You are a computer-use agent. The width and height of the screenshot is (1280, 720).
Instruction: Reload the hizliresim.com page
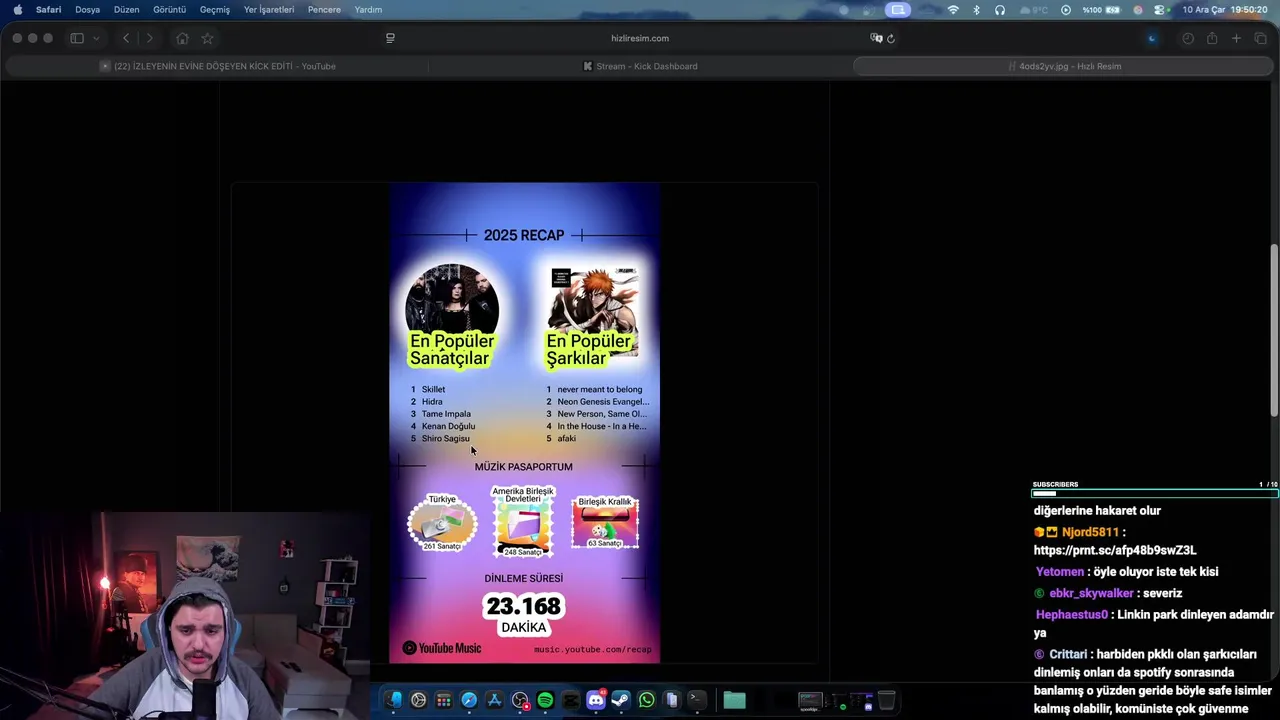891,38
